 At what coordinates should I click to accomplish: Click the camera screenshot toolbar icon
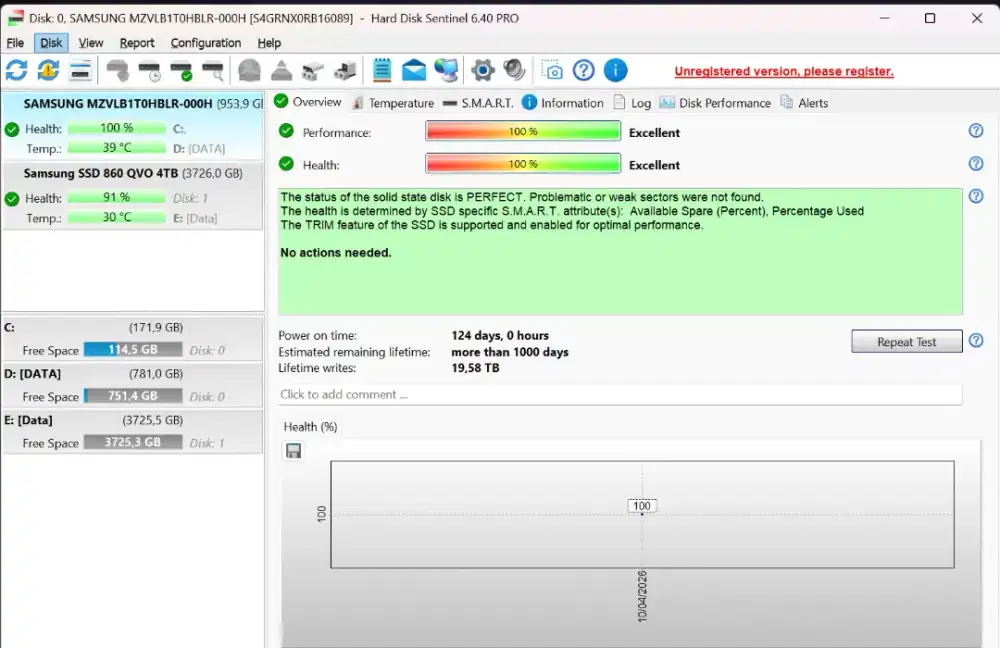click(x=552, y=70)
